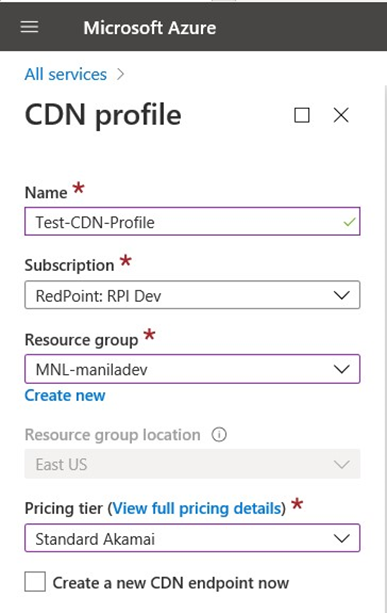Click the Resource group location info icon
The image size is (387, 613).
(x=219, y=434)
